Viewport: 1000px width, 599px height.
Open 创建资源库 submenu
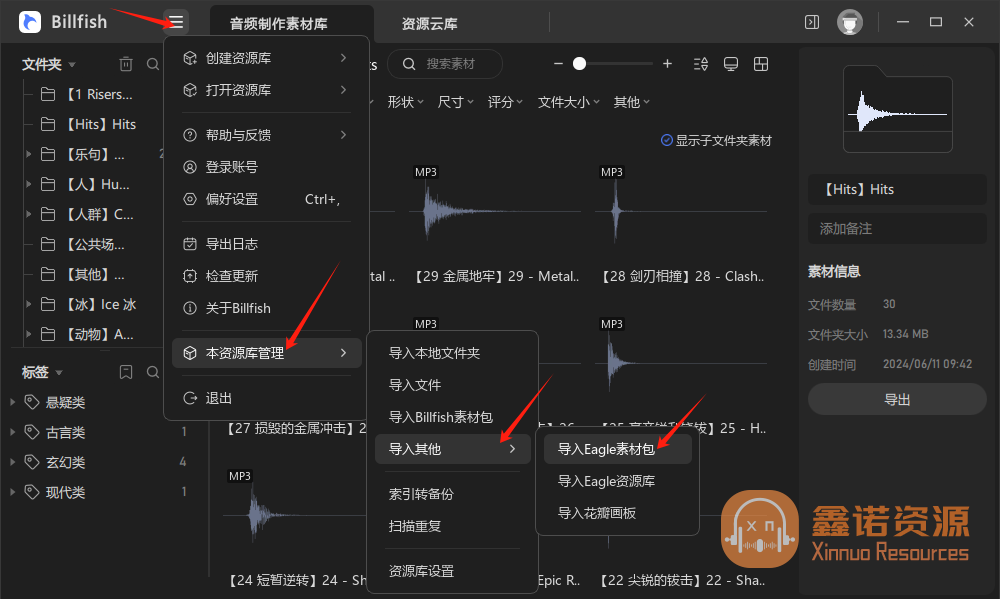point(267,58)
